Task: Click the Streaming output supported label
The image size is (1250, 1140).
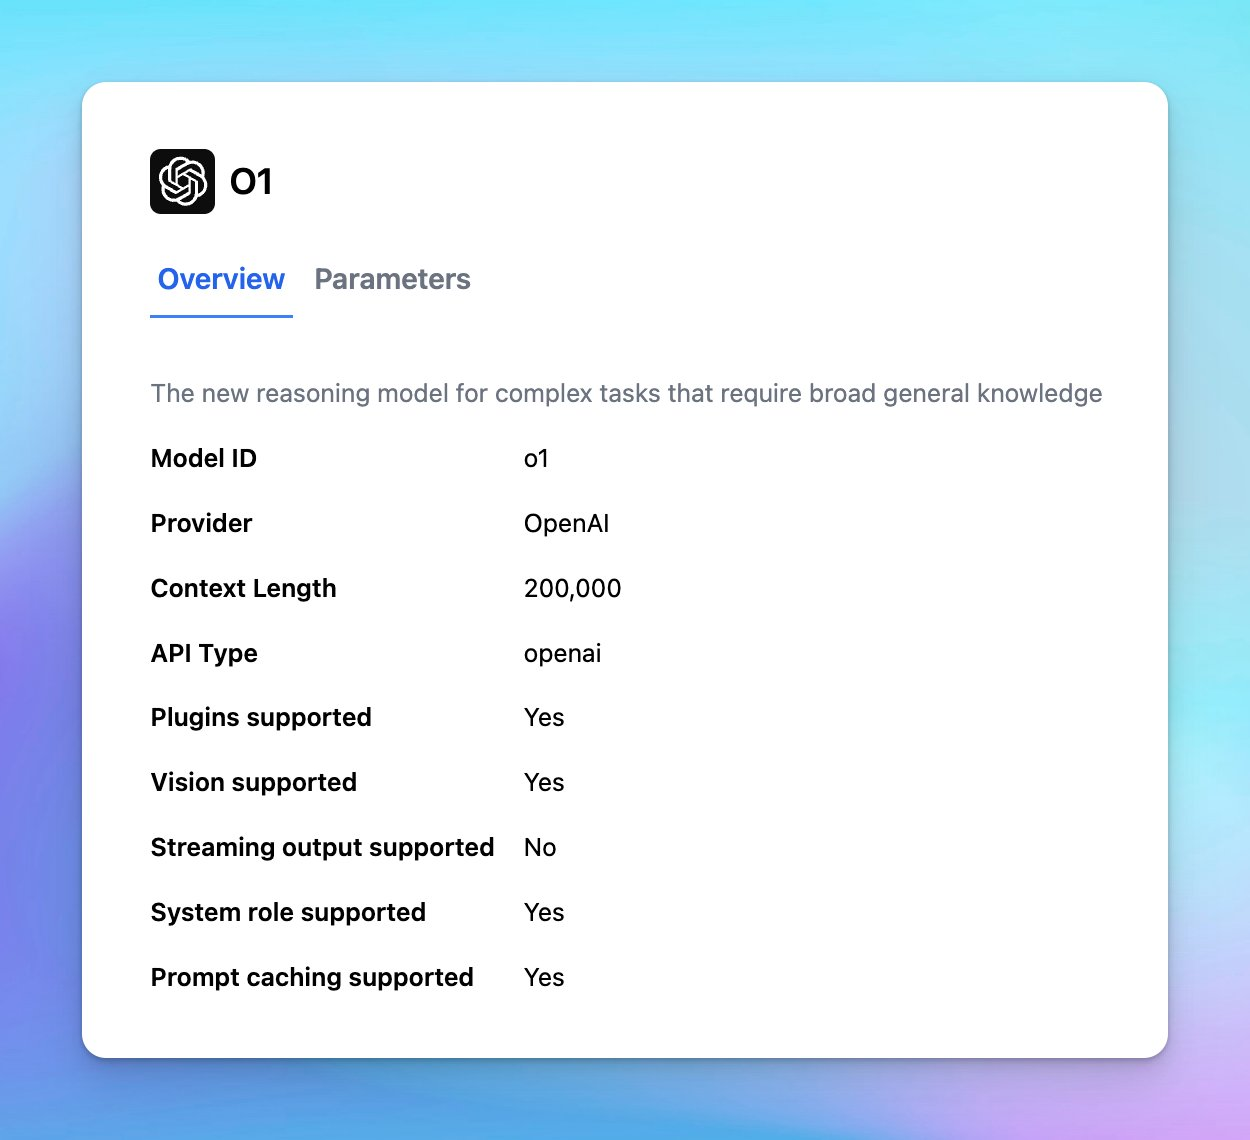Action: point(322,847)
